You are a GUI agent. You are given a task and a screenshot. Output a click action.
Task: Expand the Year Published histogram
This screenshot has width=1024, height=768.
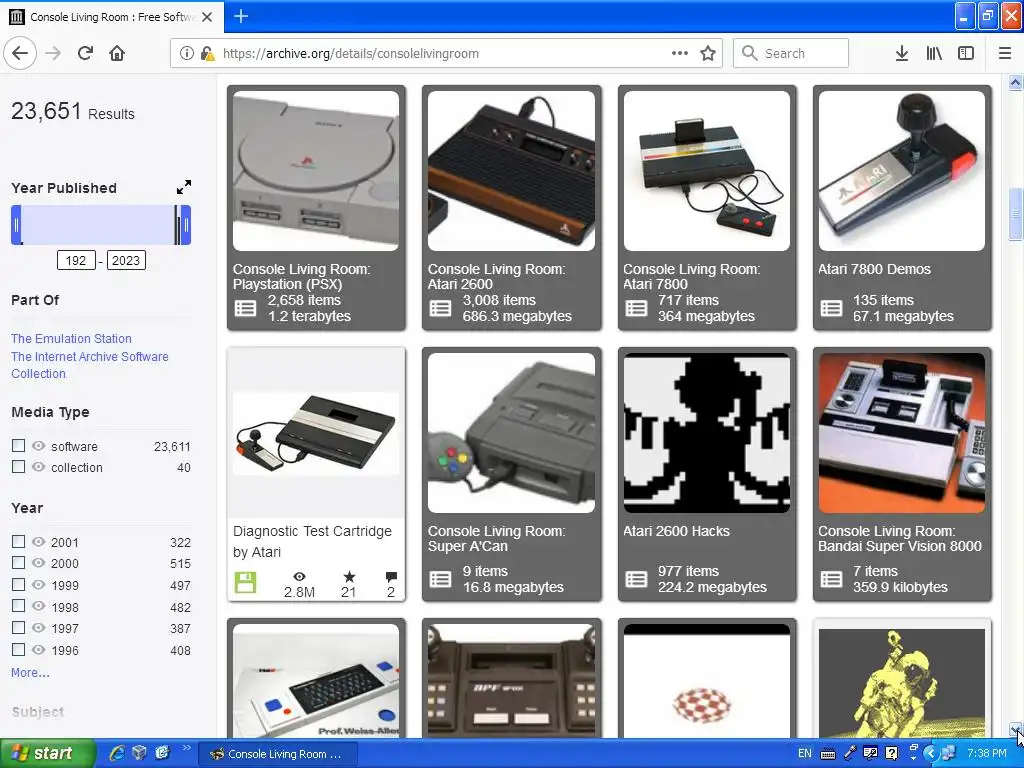coord(184,187)
